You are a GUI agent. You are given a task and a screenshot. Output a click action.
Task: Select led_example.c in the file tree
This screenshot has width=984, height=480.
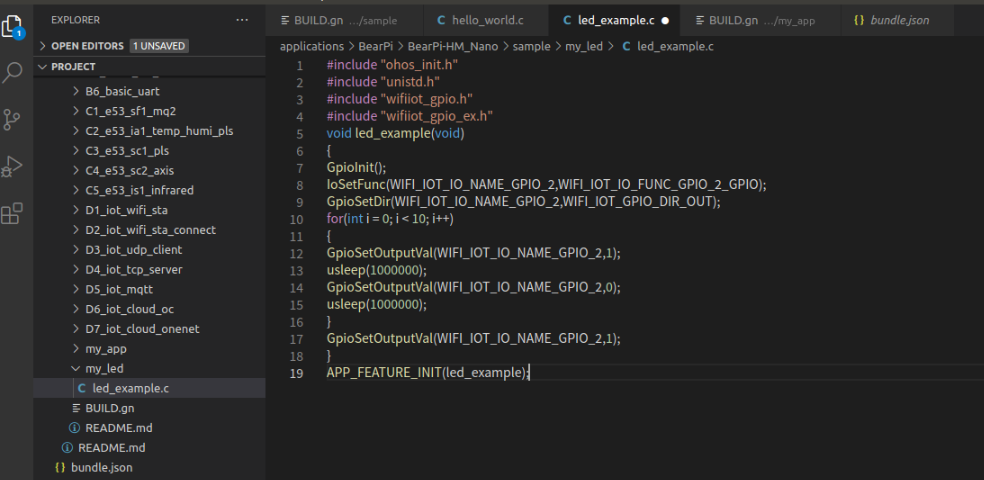pyautogui.click(x=130, y=388)
